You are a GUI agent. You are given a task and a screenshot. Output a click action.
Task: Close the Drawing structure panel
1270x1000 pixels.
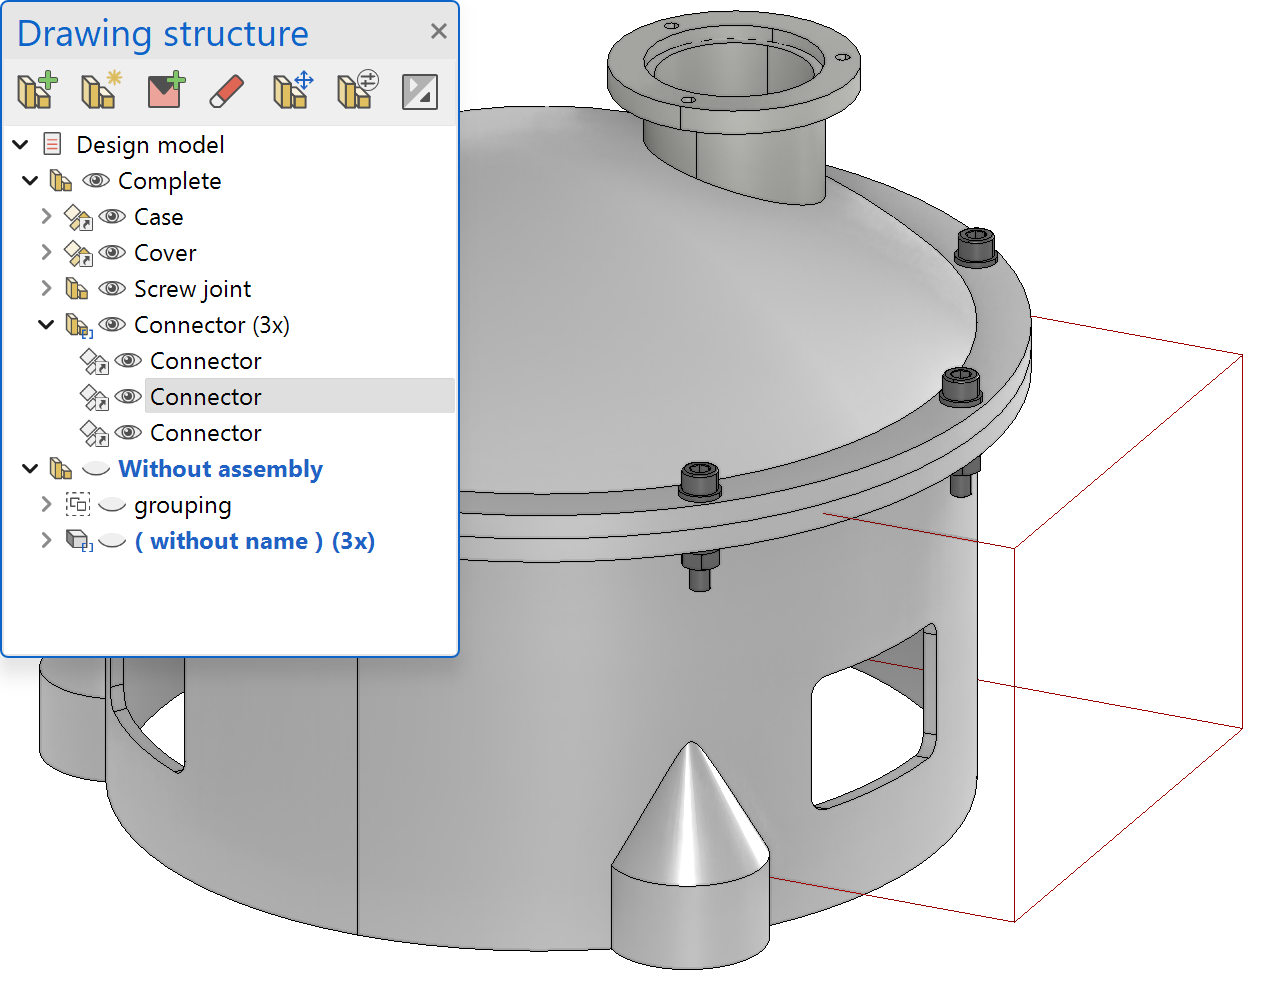[x=438, y=32]
